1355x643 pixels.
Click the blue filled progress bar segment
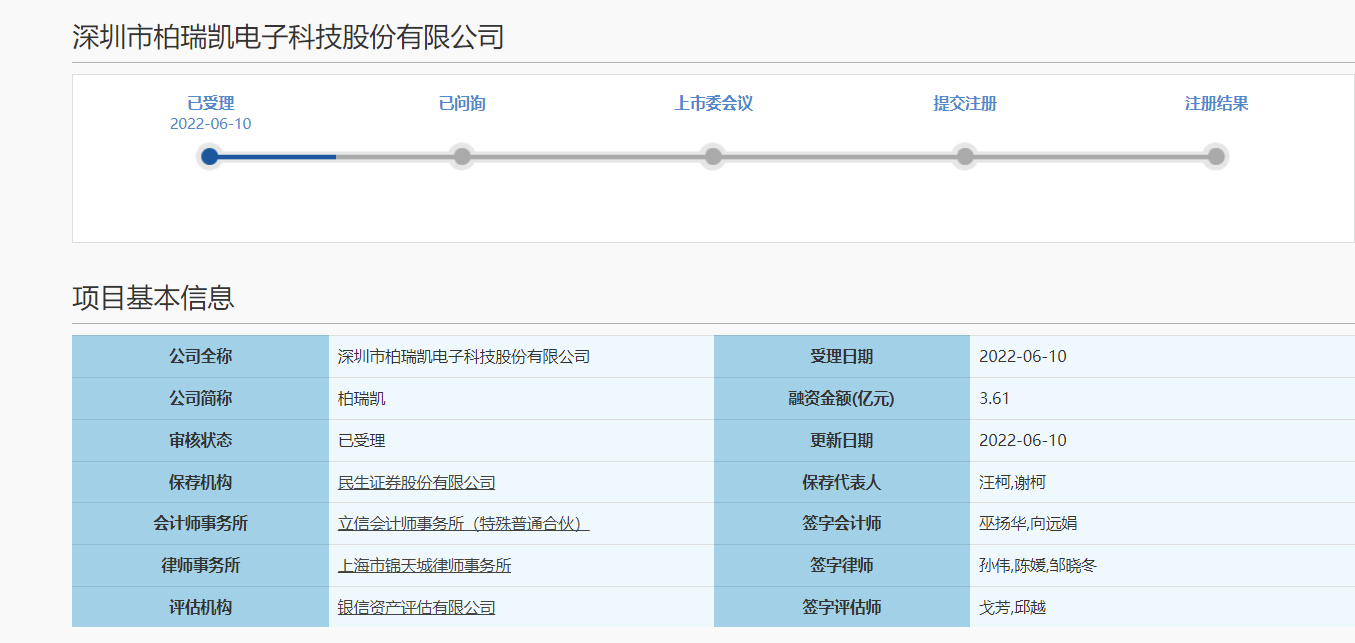click(277, 156)
